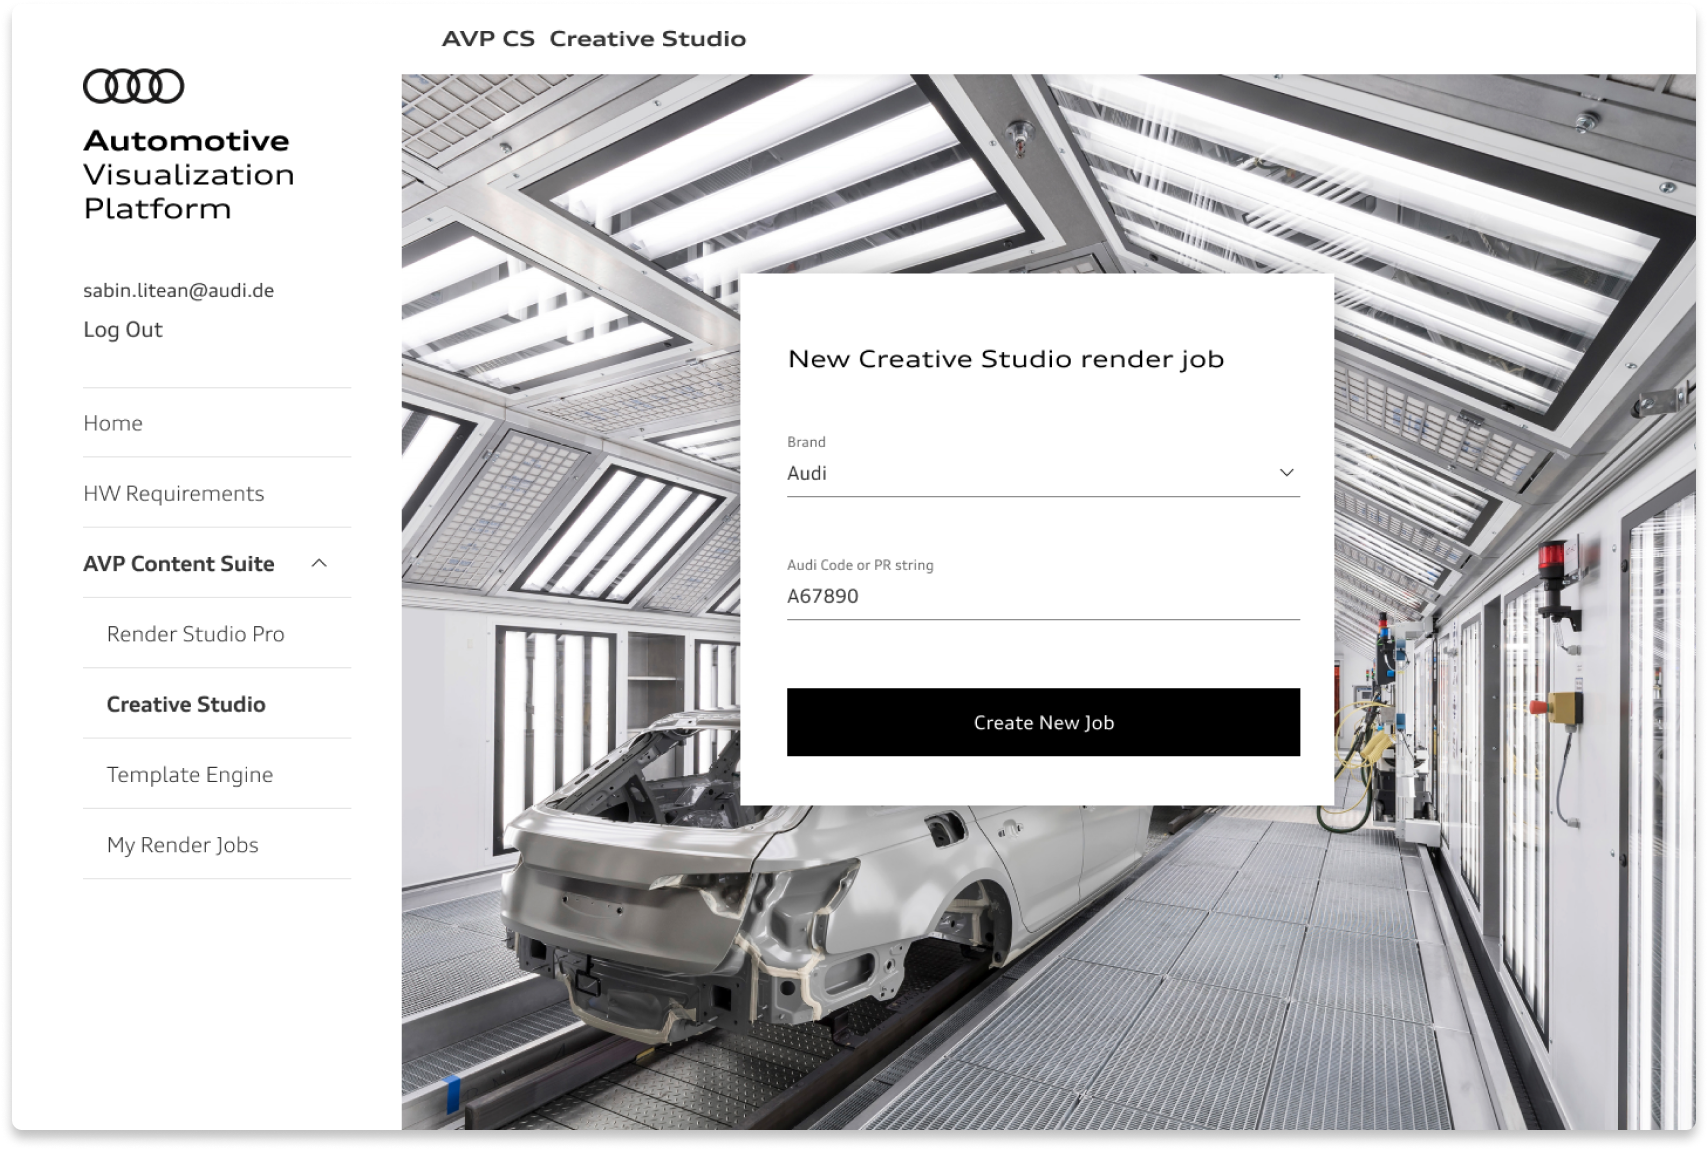The height and width of the screenshot is (1150, 1708).
Task: Click the New Creative Studio render job heading
Action: click(x=1006, y=359)
